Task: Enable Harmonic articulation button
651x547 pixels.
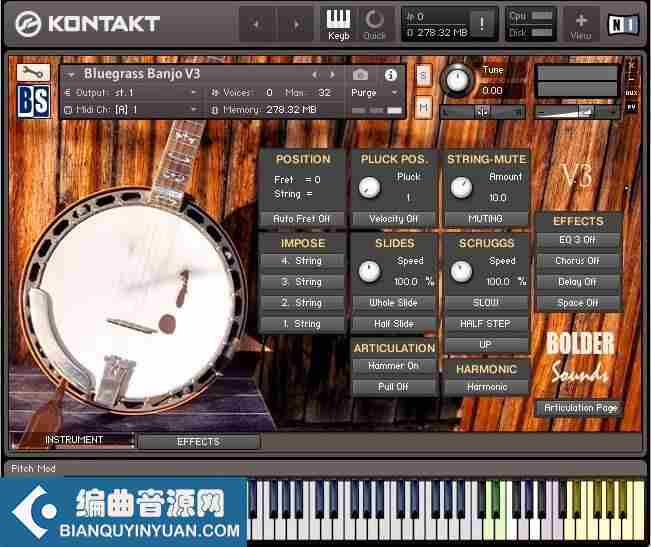Action: pyautogui.click(x=486, y=387)
